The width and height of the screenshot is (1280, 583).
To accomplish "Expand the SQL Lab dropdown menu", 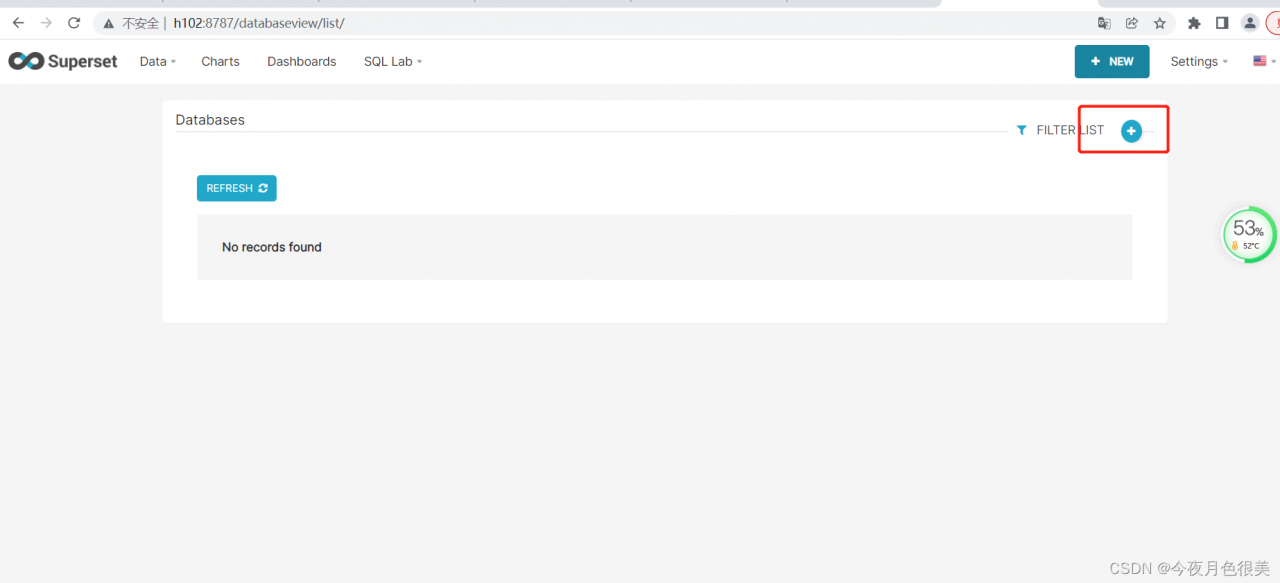I will 392,61.
